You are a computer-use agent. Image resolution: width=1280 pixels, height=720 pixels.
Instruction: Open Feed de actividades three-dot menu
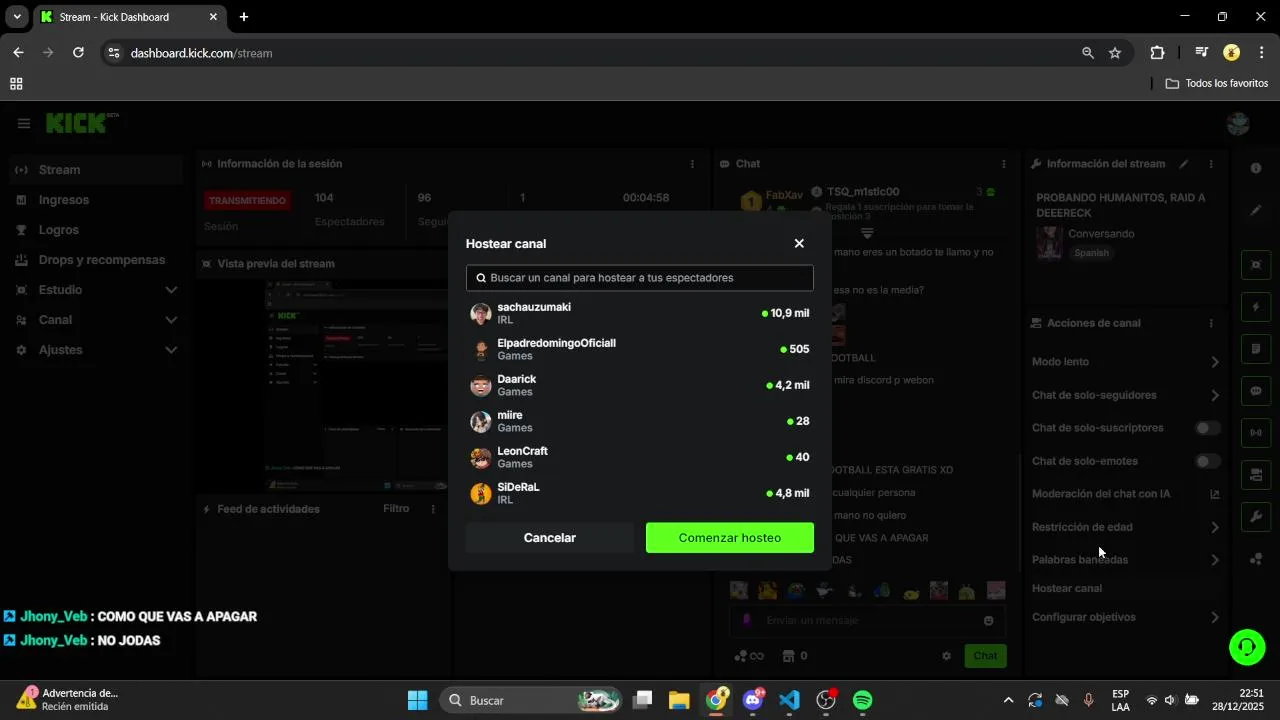pyautogui.click(x=433, y=509)
